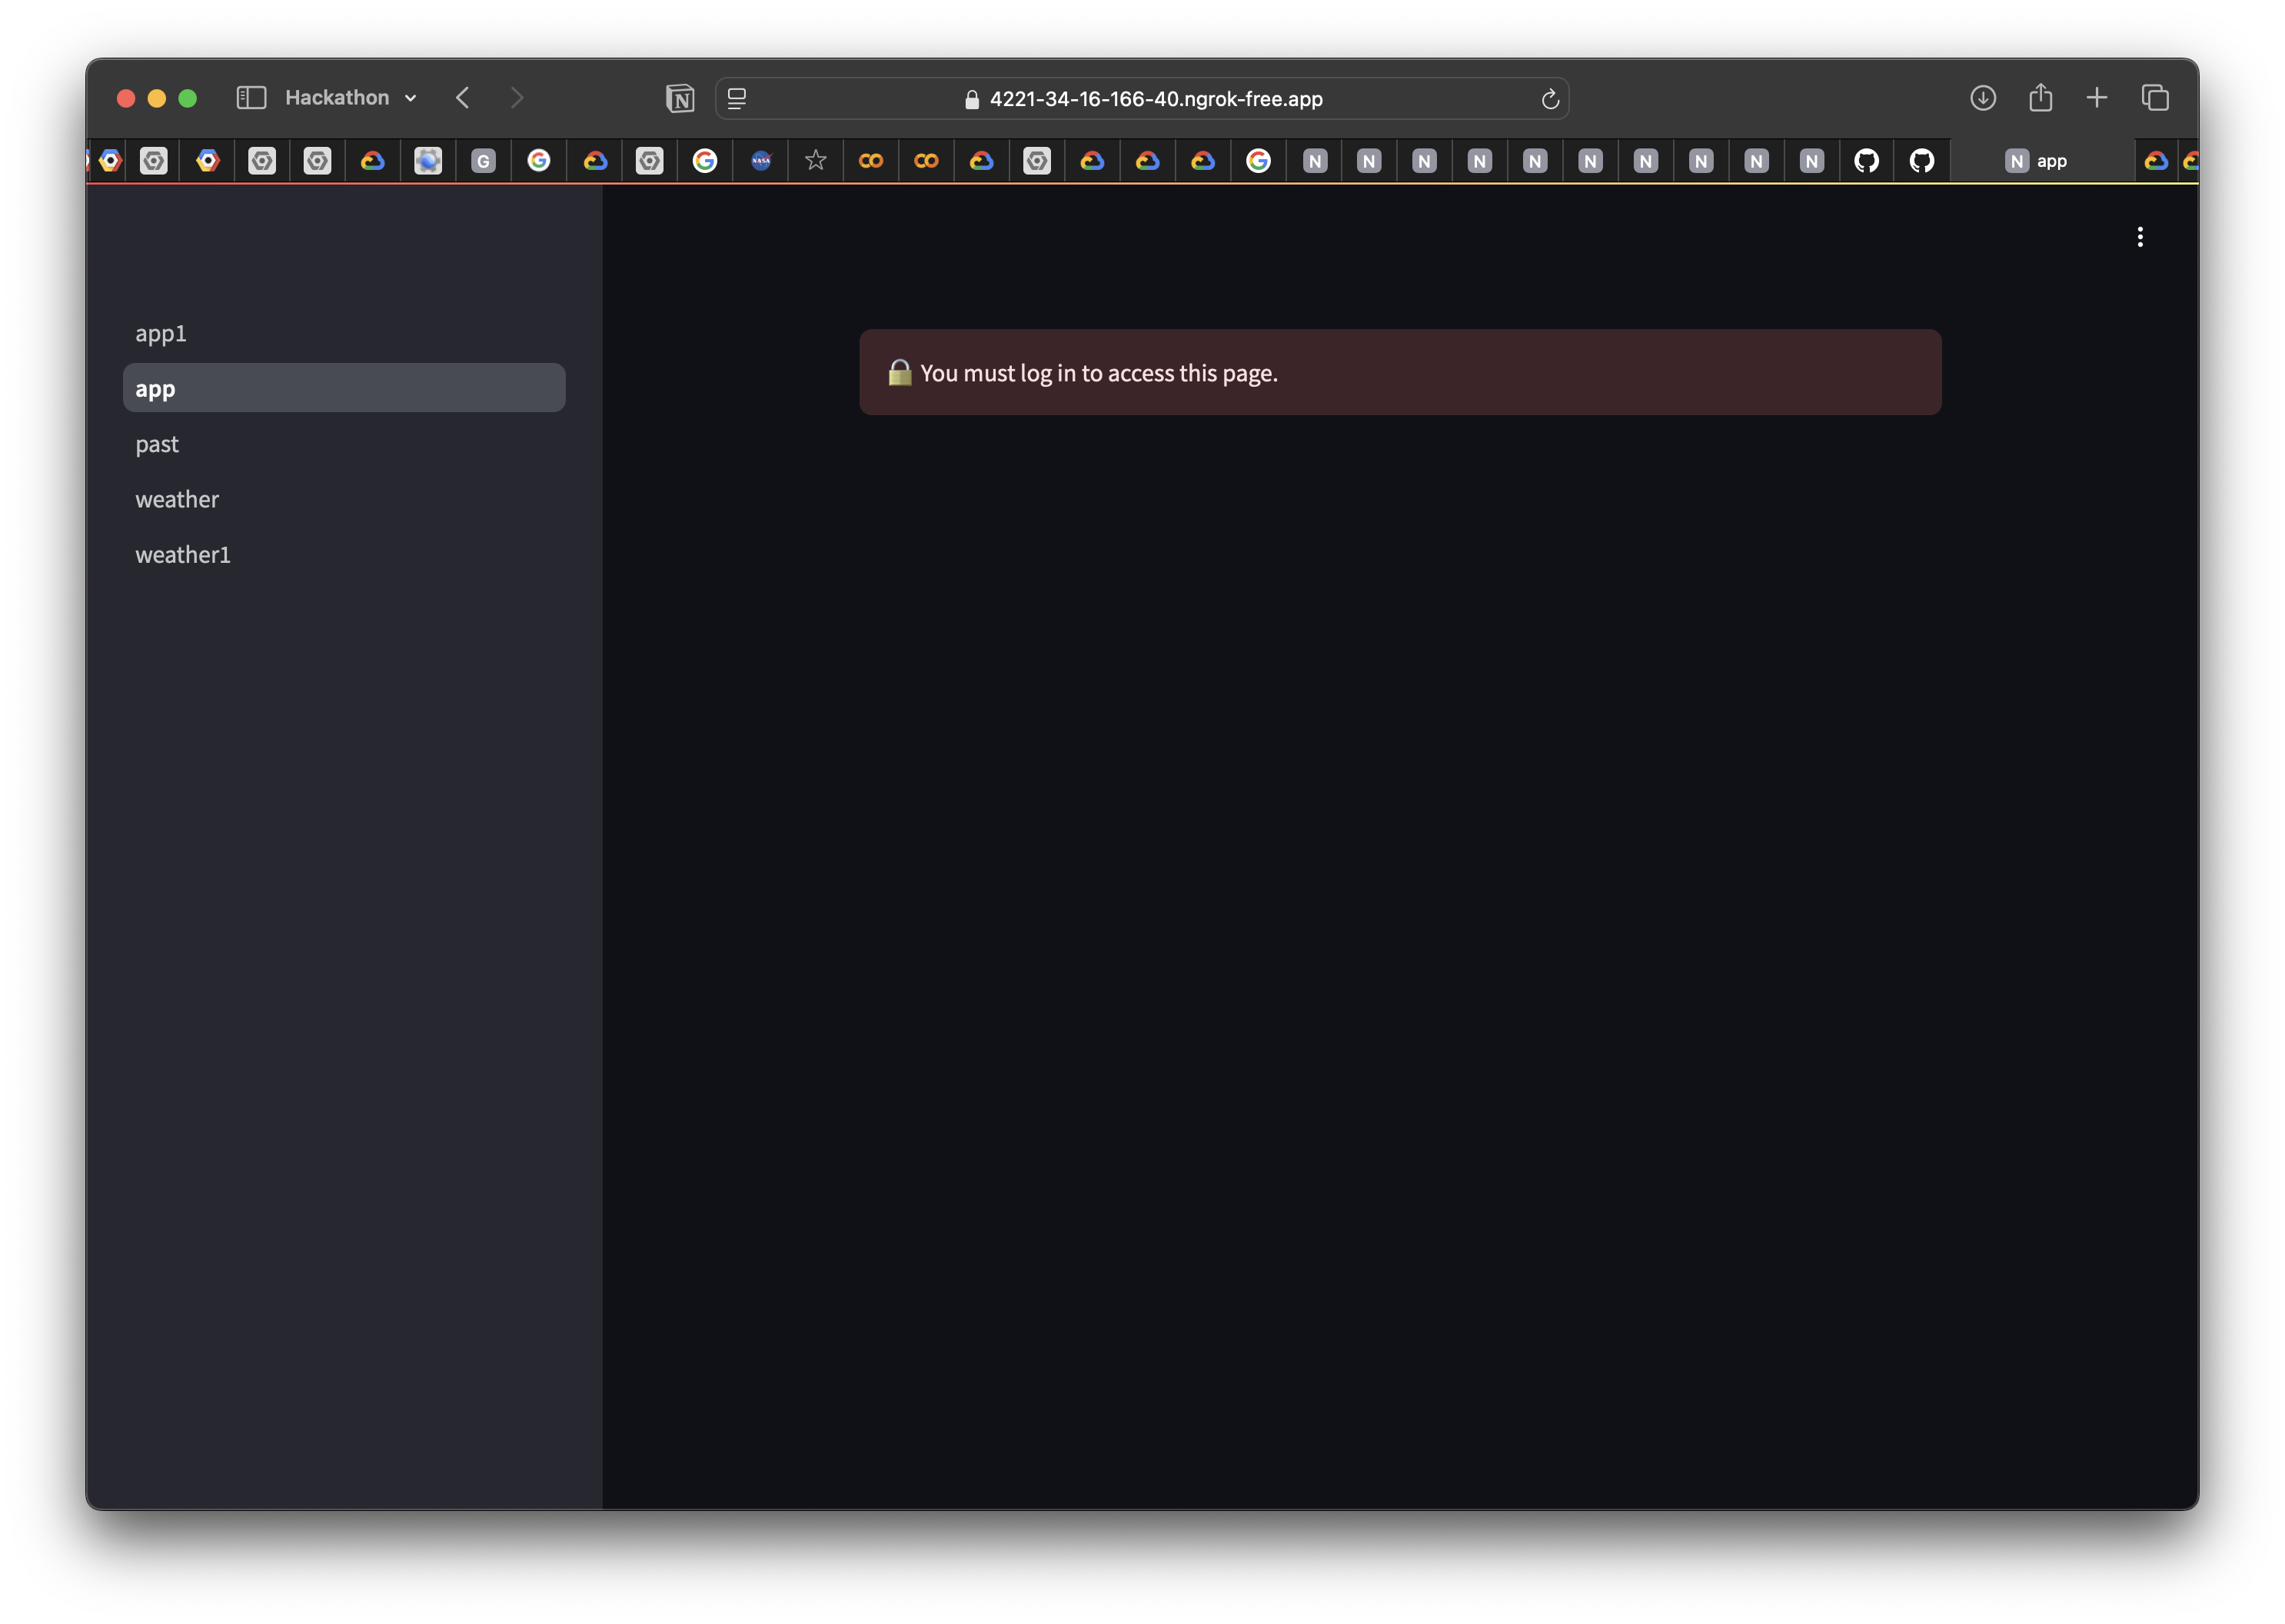Toggle the Safari sidebar button
The image size is (2285, 1624).
251,98
